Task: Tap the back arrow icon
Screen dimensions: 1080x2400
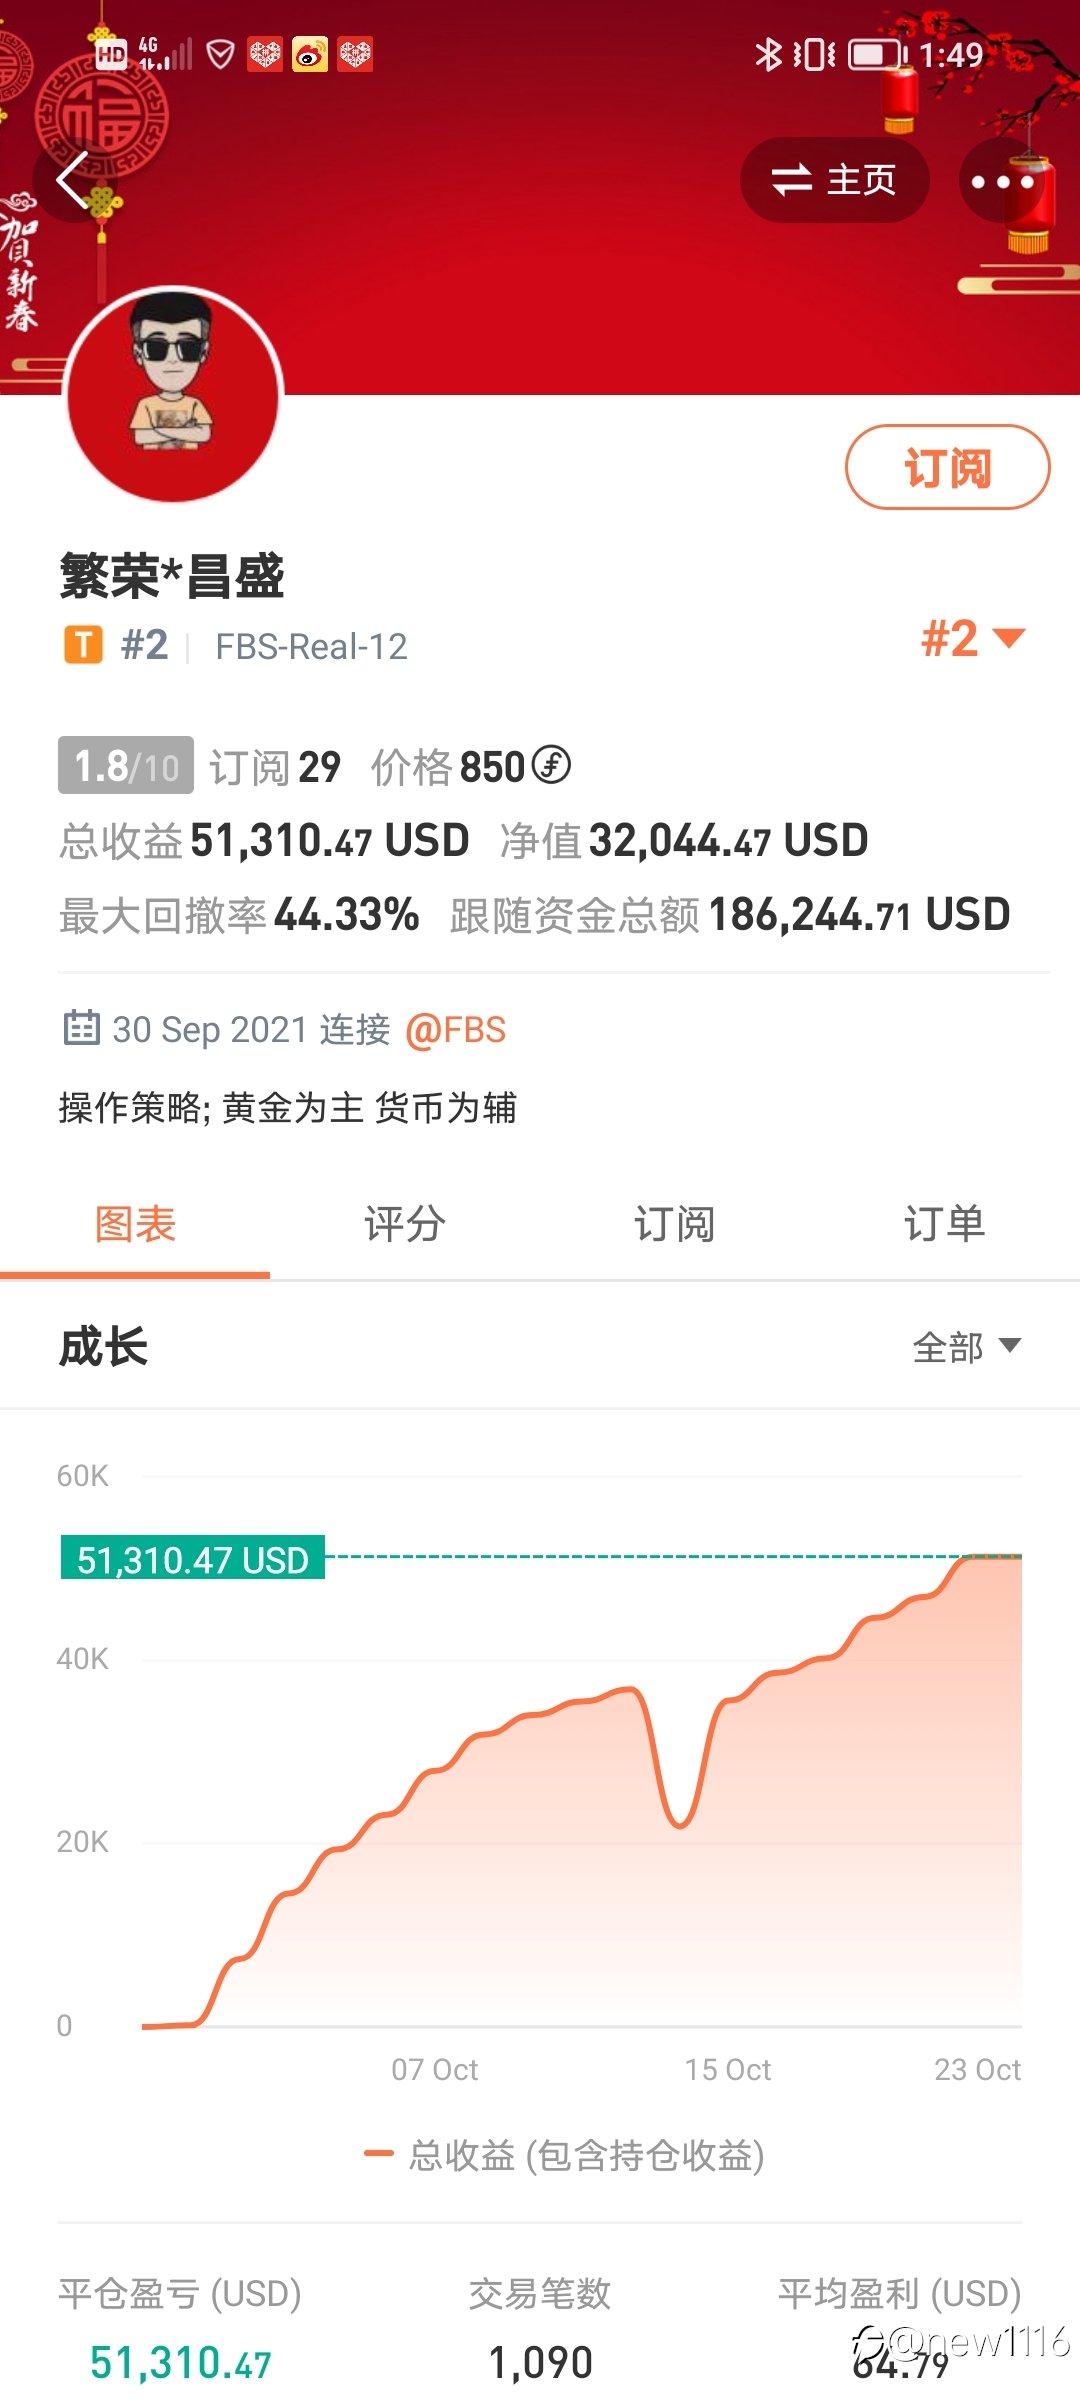Action: tap(74, 180)
